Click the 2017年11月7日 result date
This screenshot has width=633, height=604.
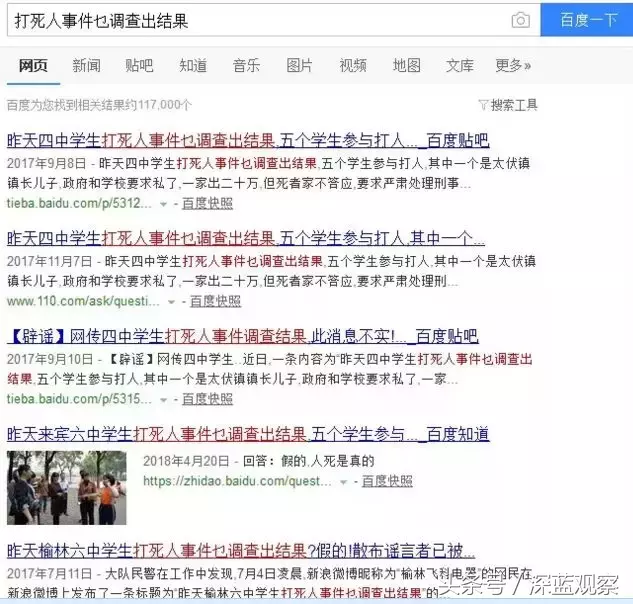click(x=49, y=261)
